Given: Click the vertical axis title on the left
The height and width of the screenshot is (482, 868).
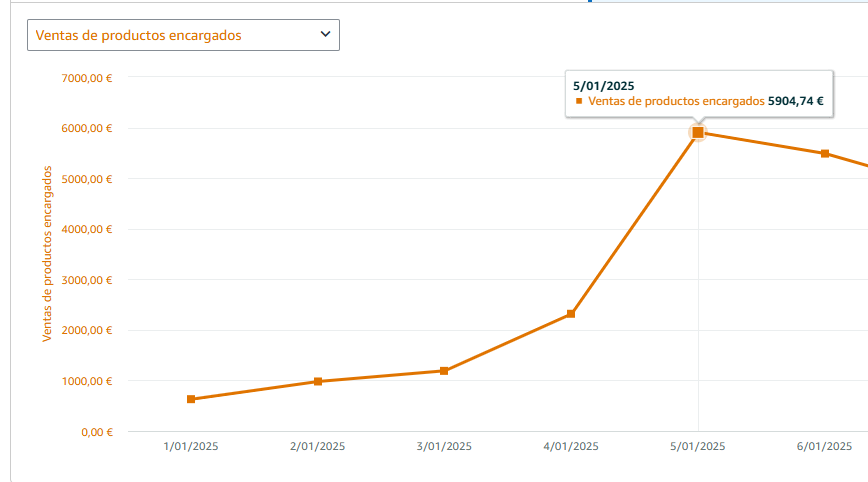Looking at the screenshot, I should click(47, 254).
